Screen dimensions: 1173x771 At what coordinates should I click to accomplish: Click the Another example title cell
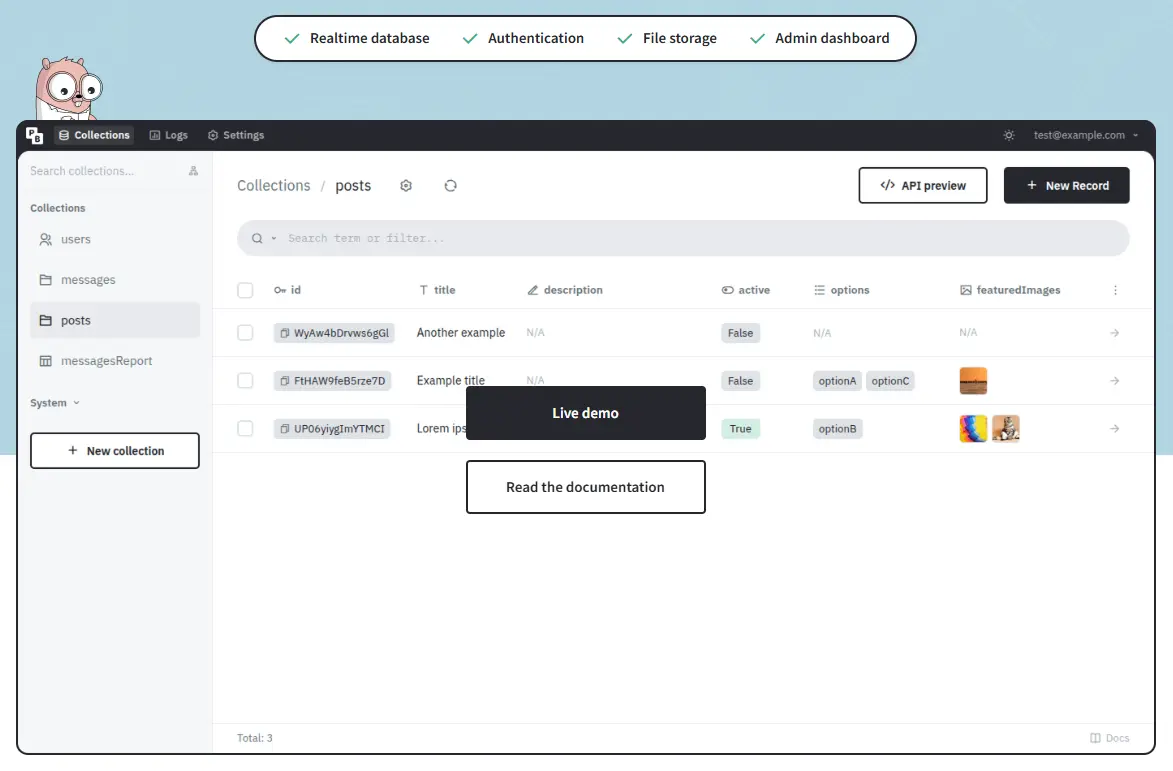tap(461, 333)
